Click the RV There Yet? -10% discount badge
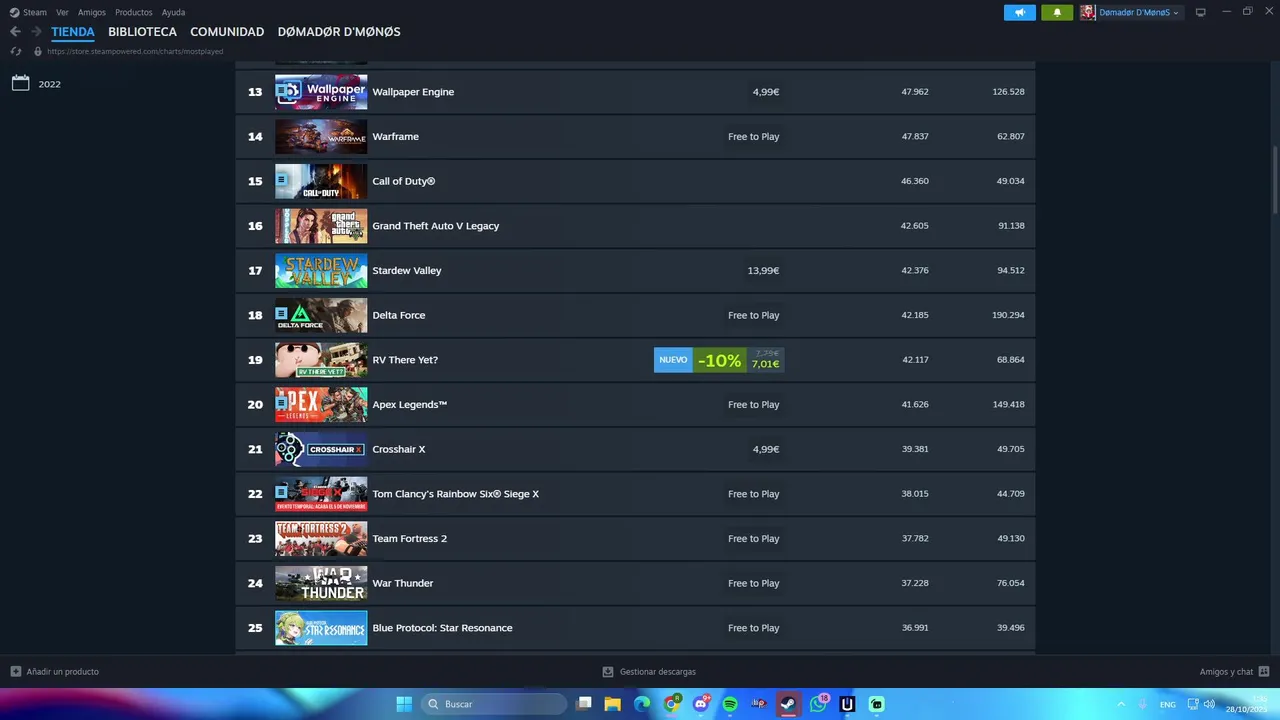The image size is (1280, 720). (x=719, y=360)
